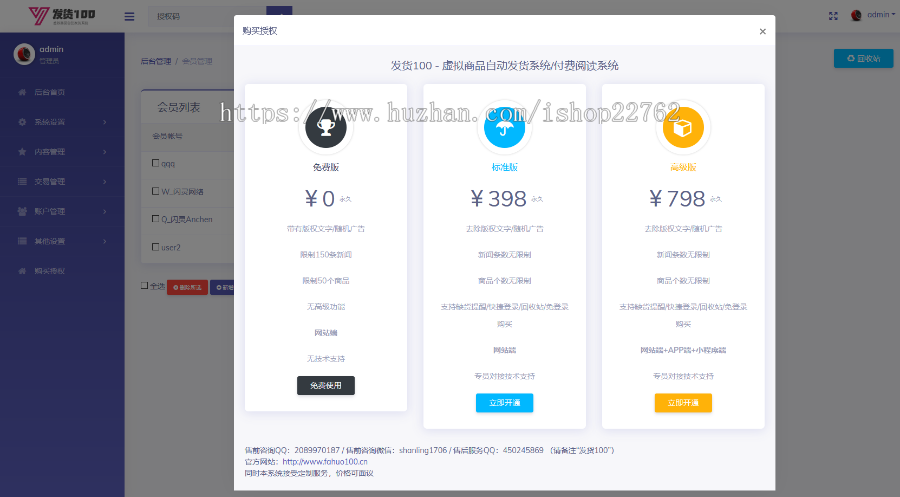This screenshot has width=900, height=497.
Task: Click the admin avatar in top-right header
Action: coord(856,15)
